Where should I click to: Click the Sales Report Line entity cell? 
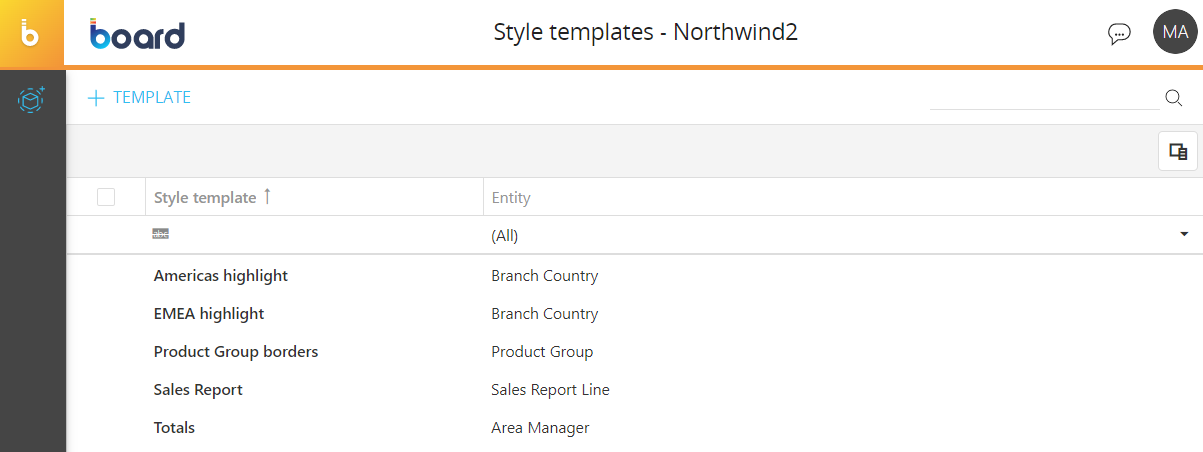pyautogui.click(x=550, y=390)
